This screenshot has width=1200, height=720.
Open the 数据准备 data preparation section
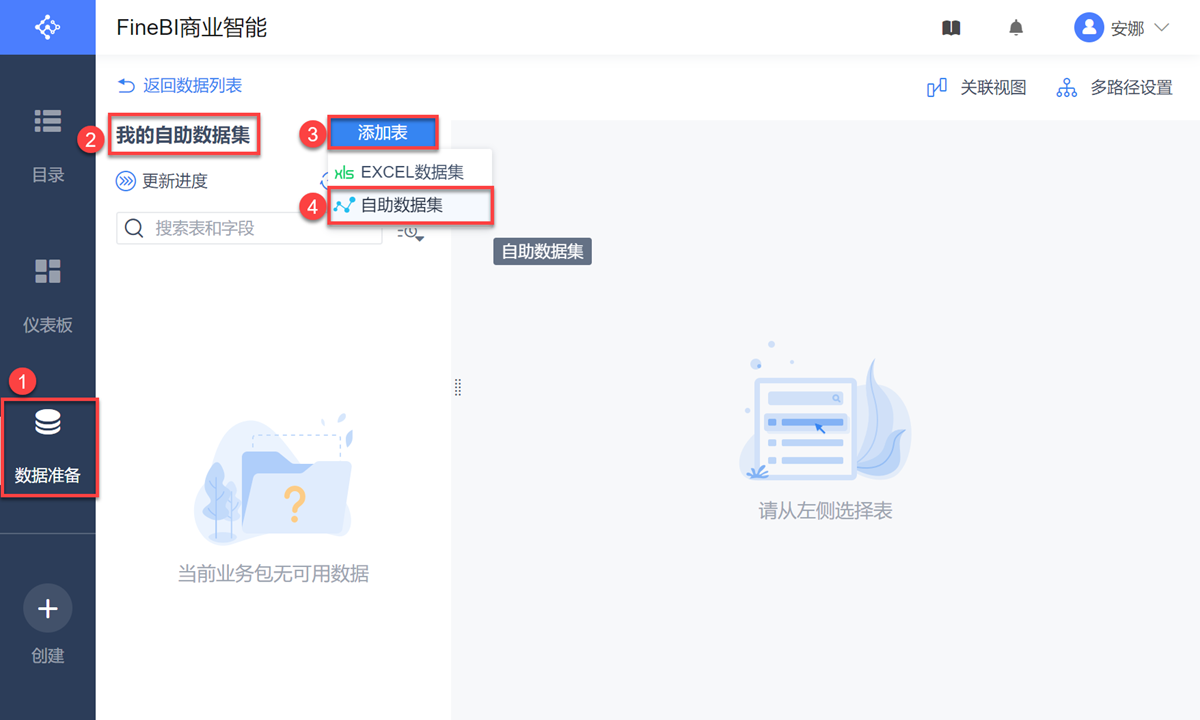48,446
